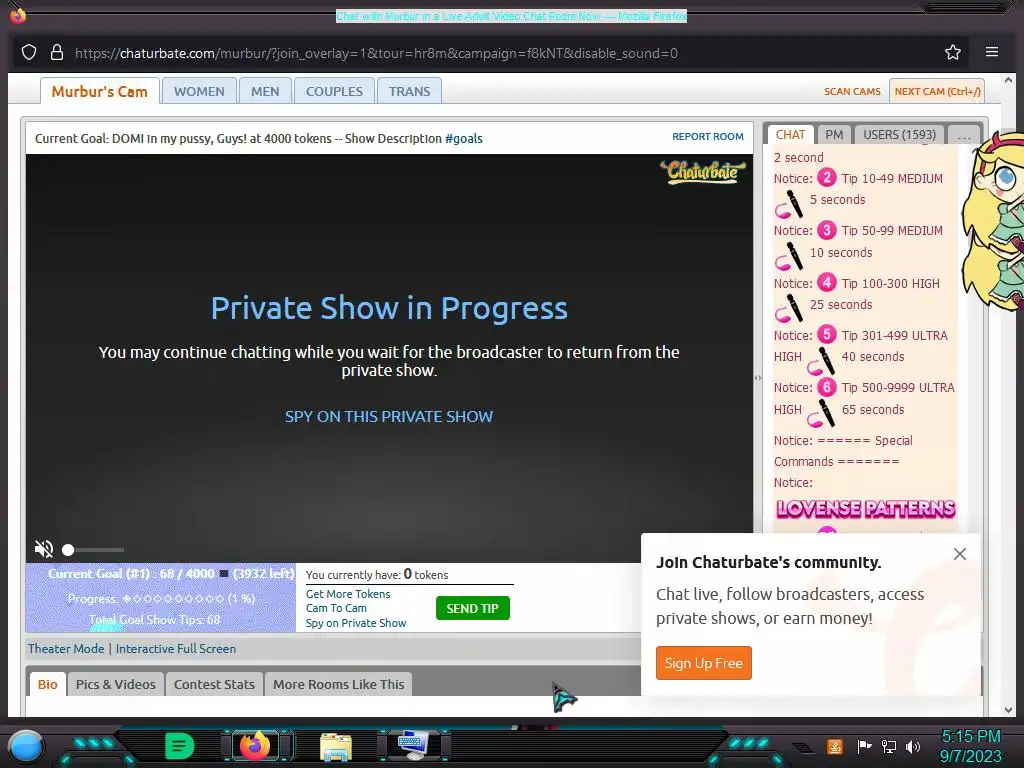Click the page scrollbar up arrow
This screenshot has height=768, width=1024.
[1008, 81]
